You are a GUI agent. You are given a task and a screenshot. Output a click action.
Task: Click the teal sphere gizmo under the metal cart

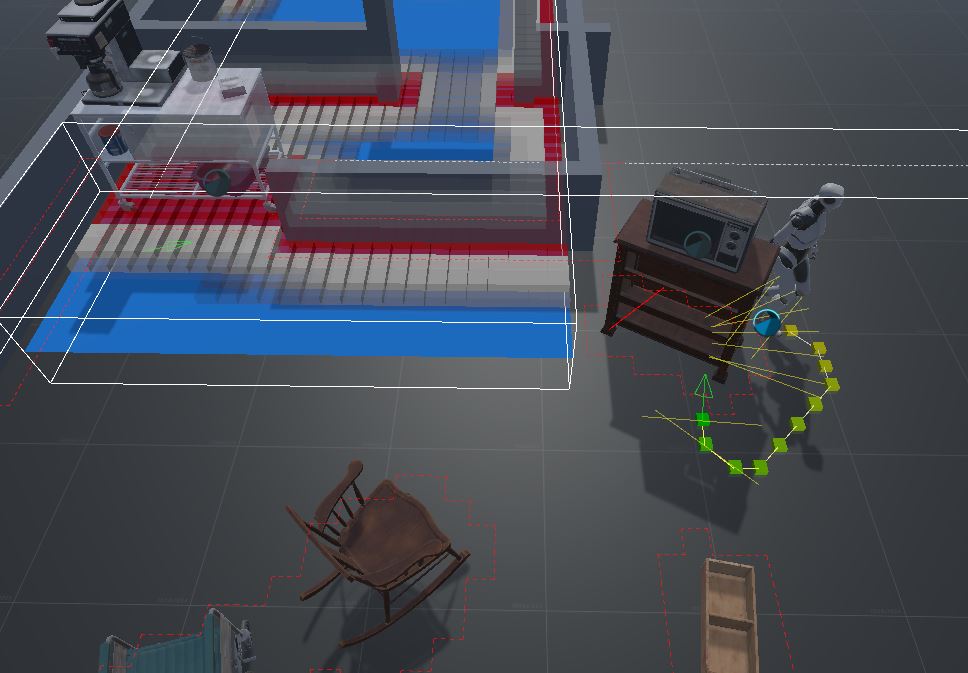216,182
